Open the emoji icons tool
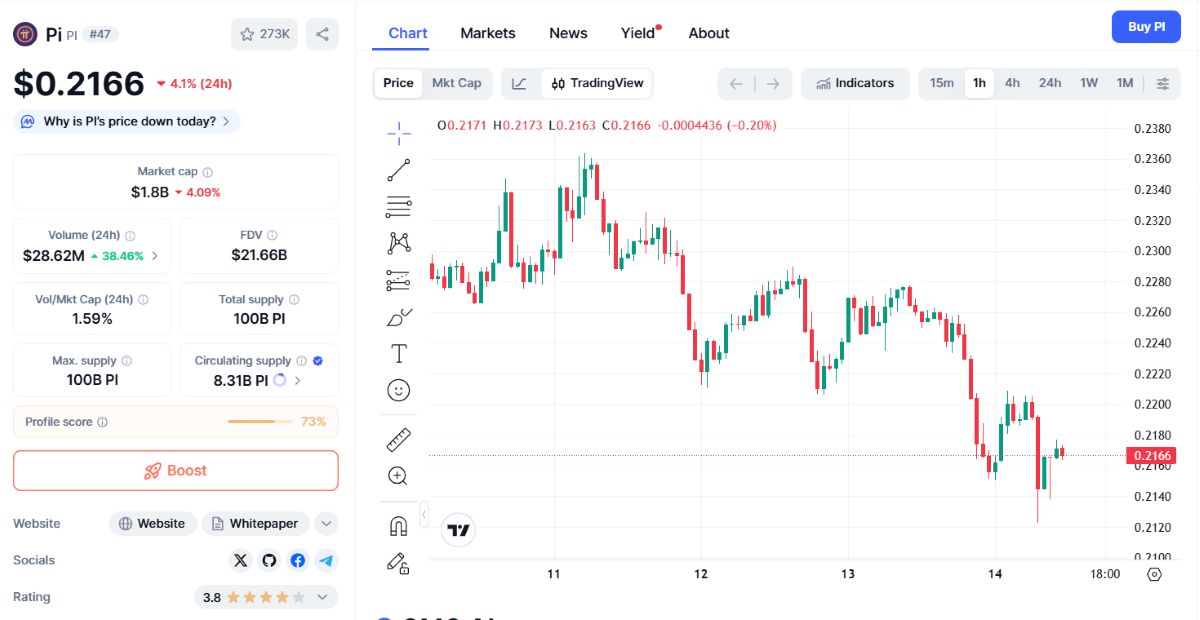 point(398,390)
